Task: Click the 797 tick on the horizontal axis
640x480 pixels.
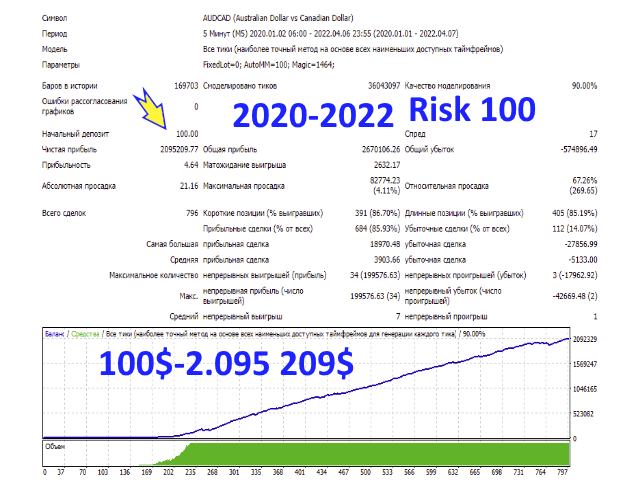Action: pos(562,472)
